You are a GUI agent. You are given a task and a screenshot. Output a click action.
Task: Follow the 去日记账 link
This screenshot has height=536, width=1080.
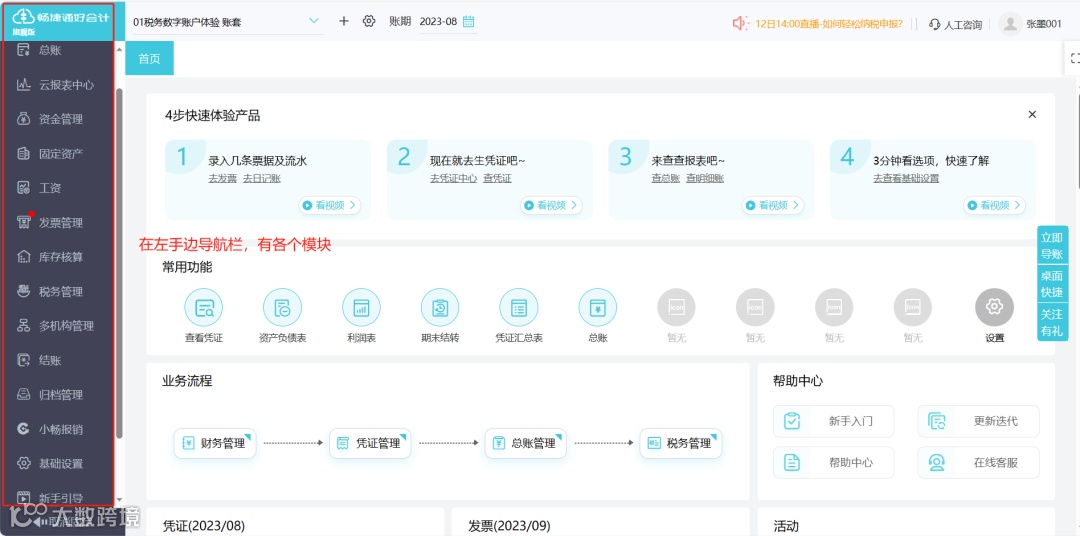click(262, 178)
